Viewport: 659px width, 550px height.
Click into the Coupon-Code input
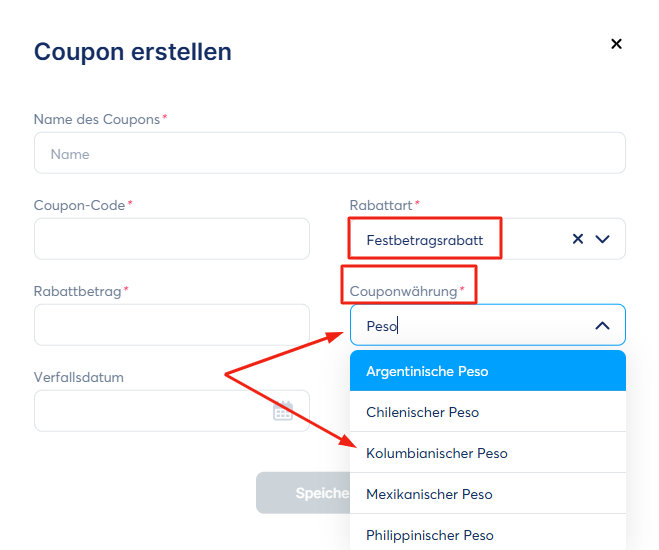tap(172, 239)
